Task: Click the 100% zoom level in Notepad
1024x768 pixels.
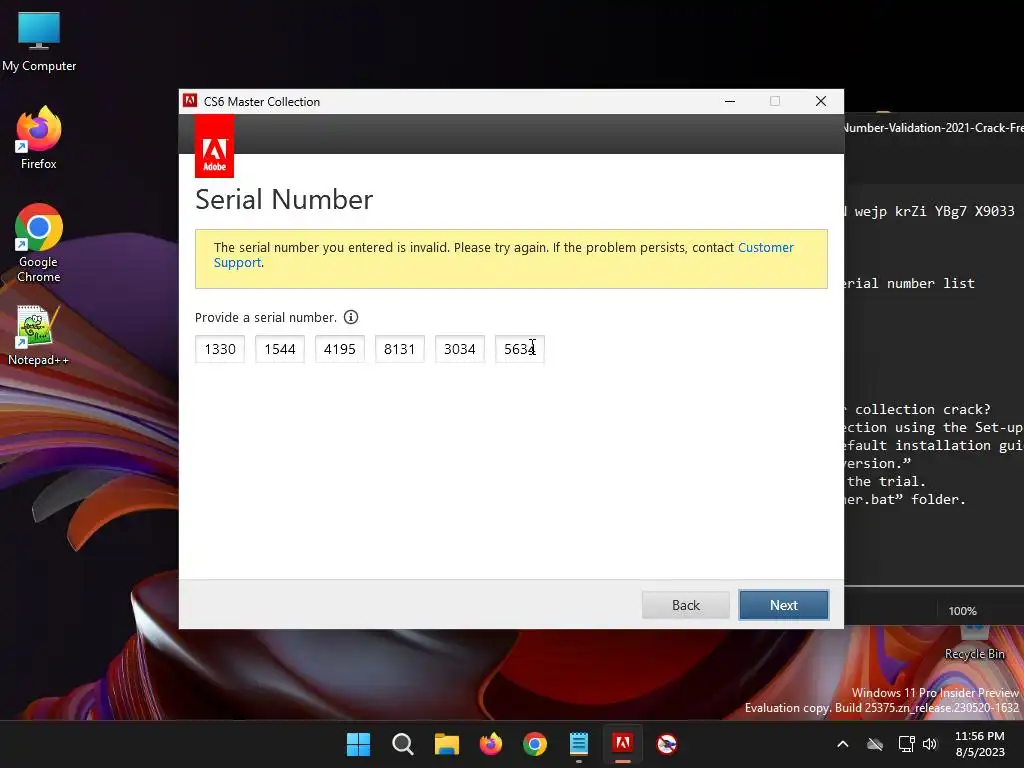Action: point(963,611)
